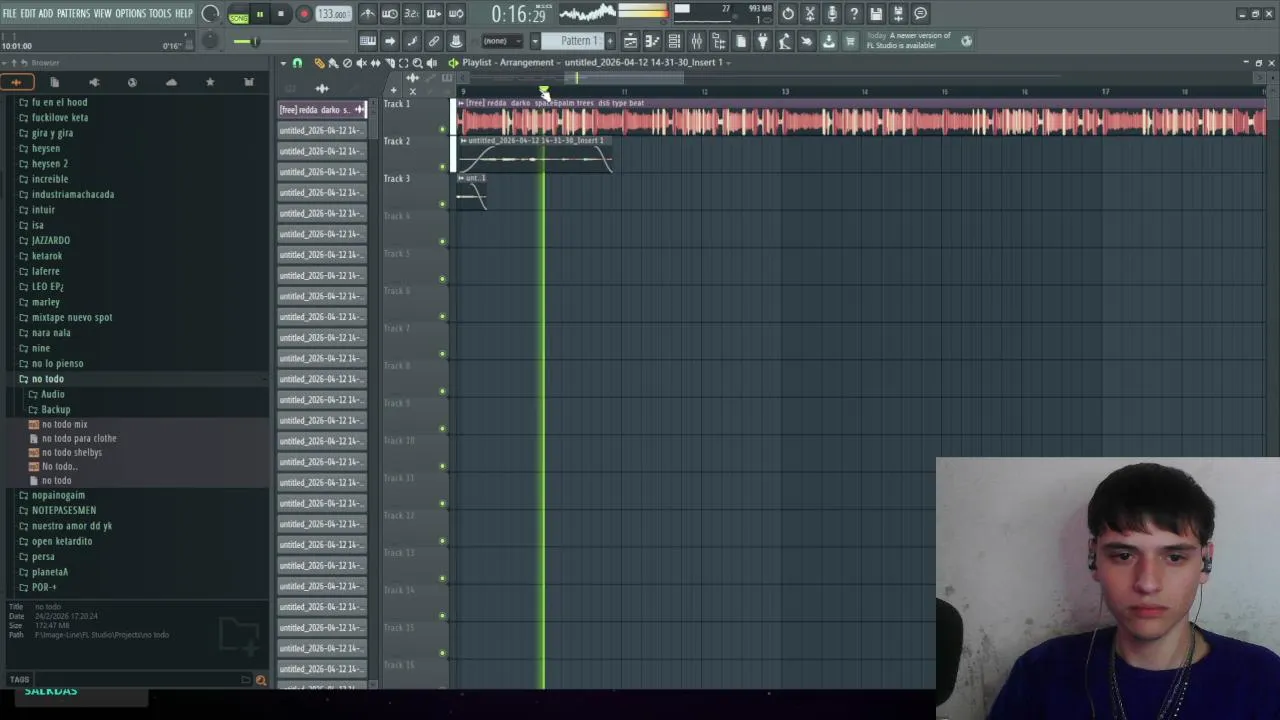Open the Piano roll icon

coord(652,41)
